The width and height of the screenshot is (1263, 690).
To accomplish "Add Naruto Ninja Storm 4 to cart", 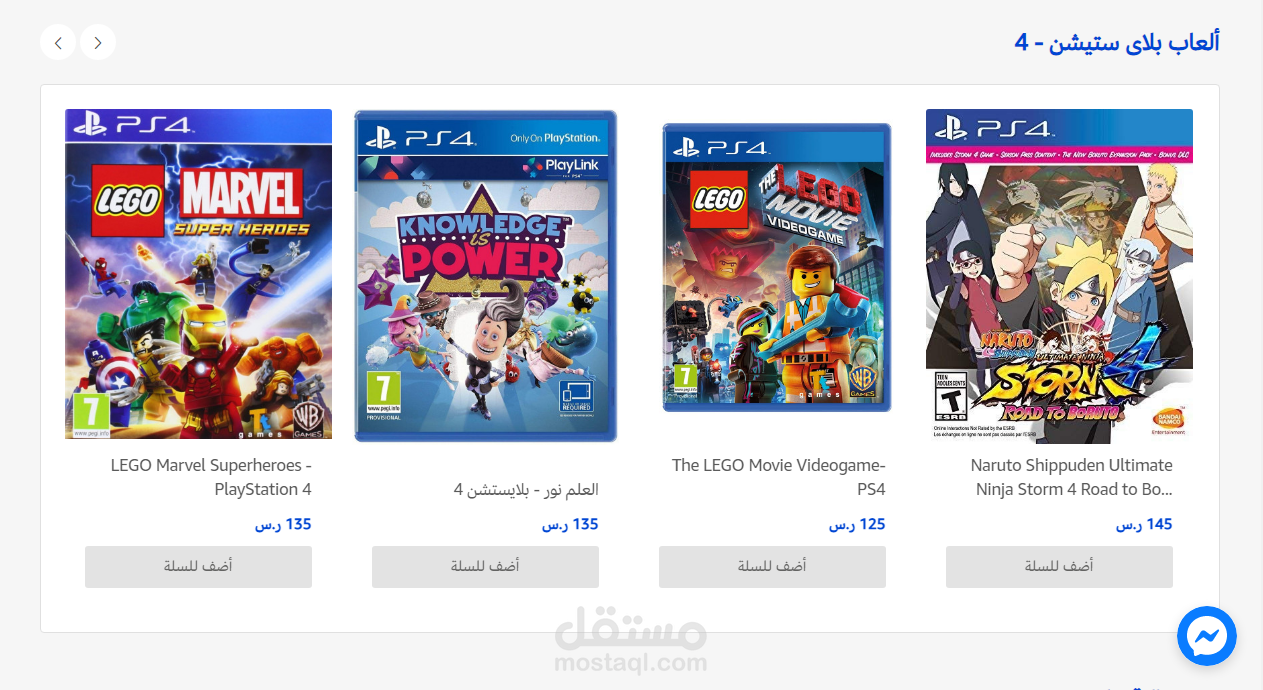I will pos(1059,566).
